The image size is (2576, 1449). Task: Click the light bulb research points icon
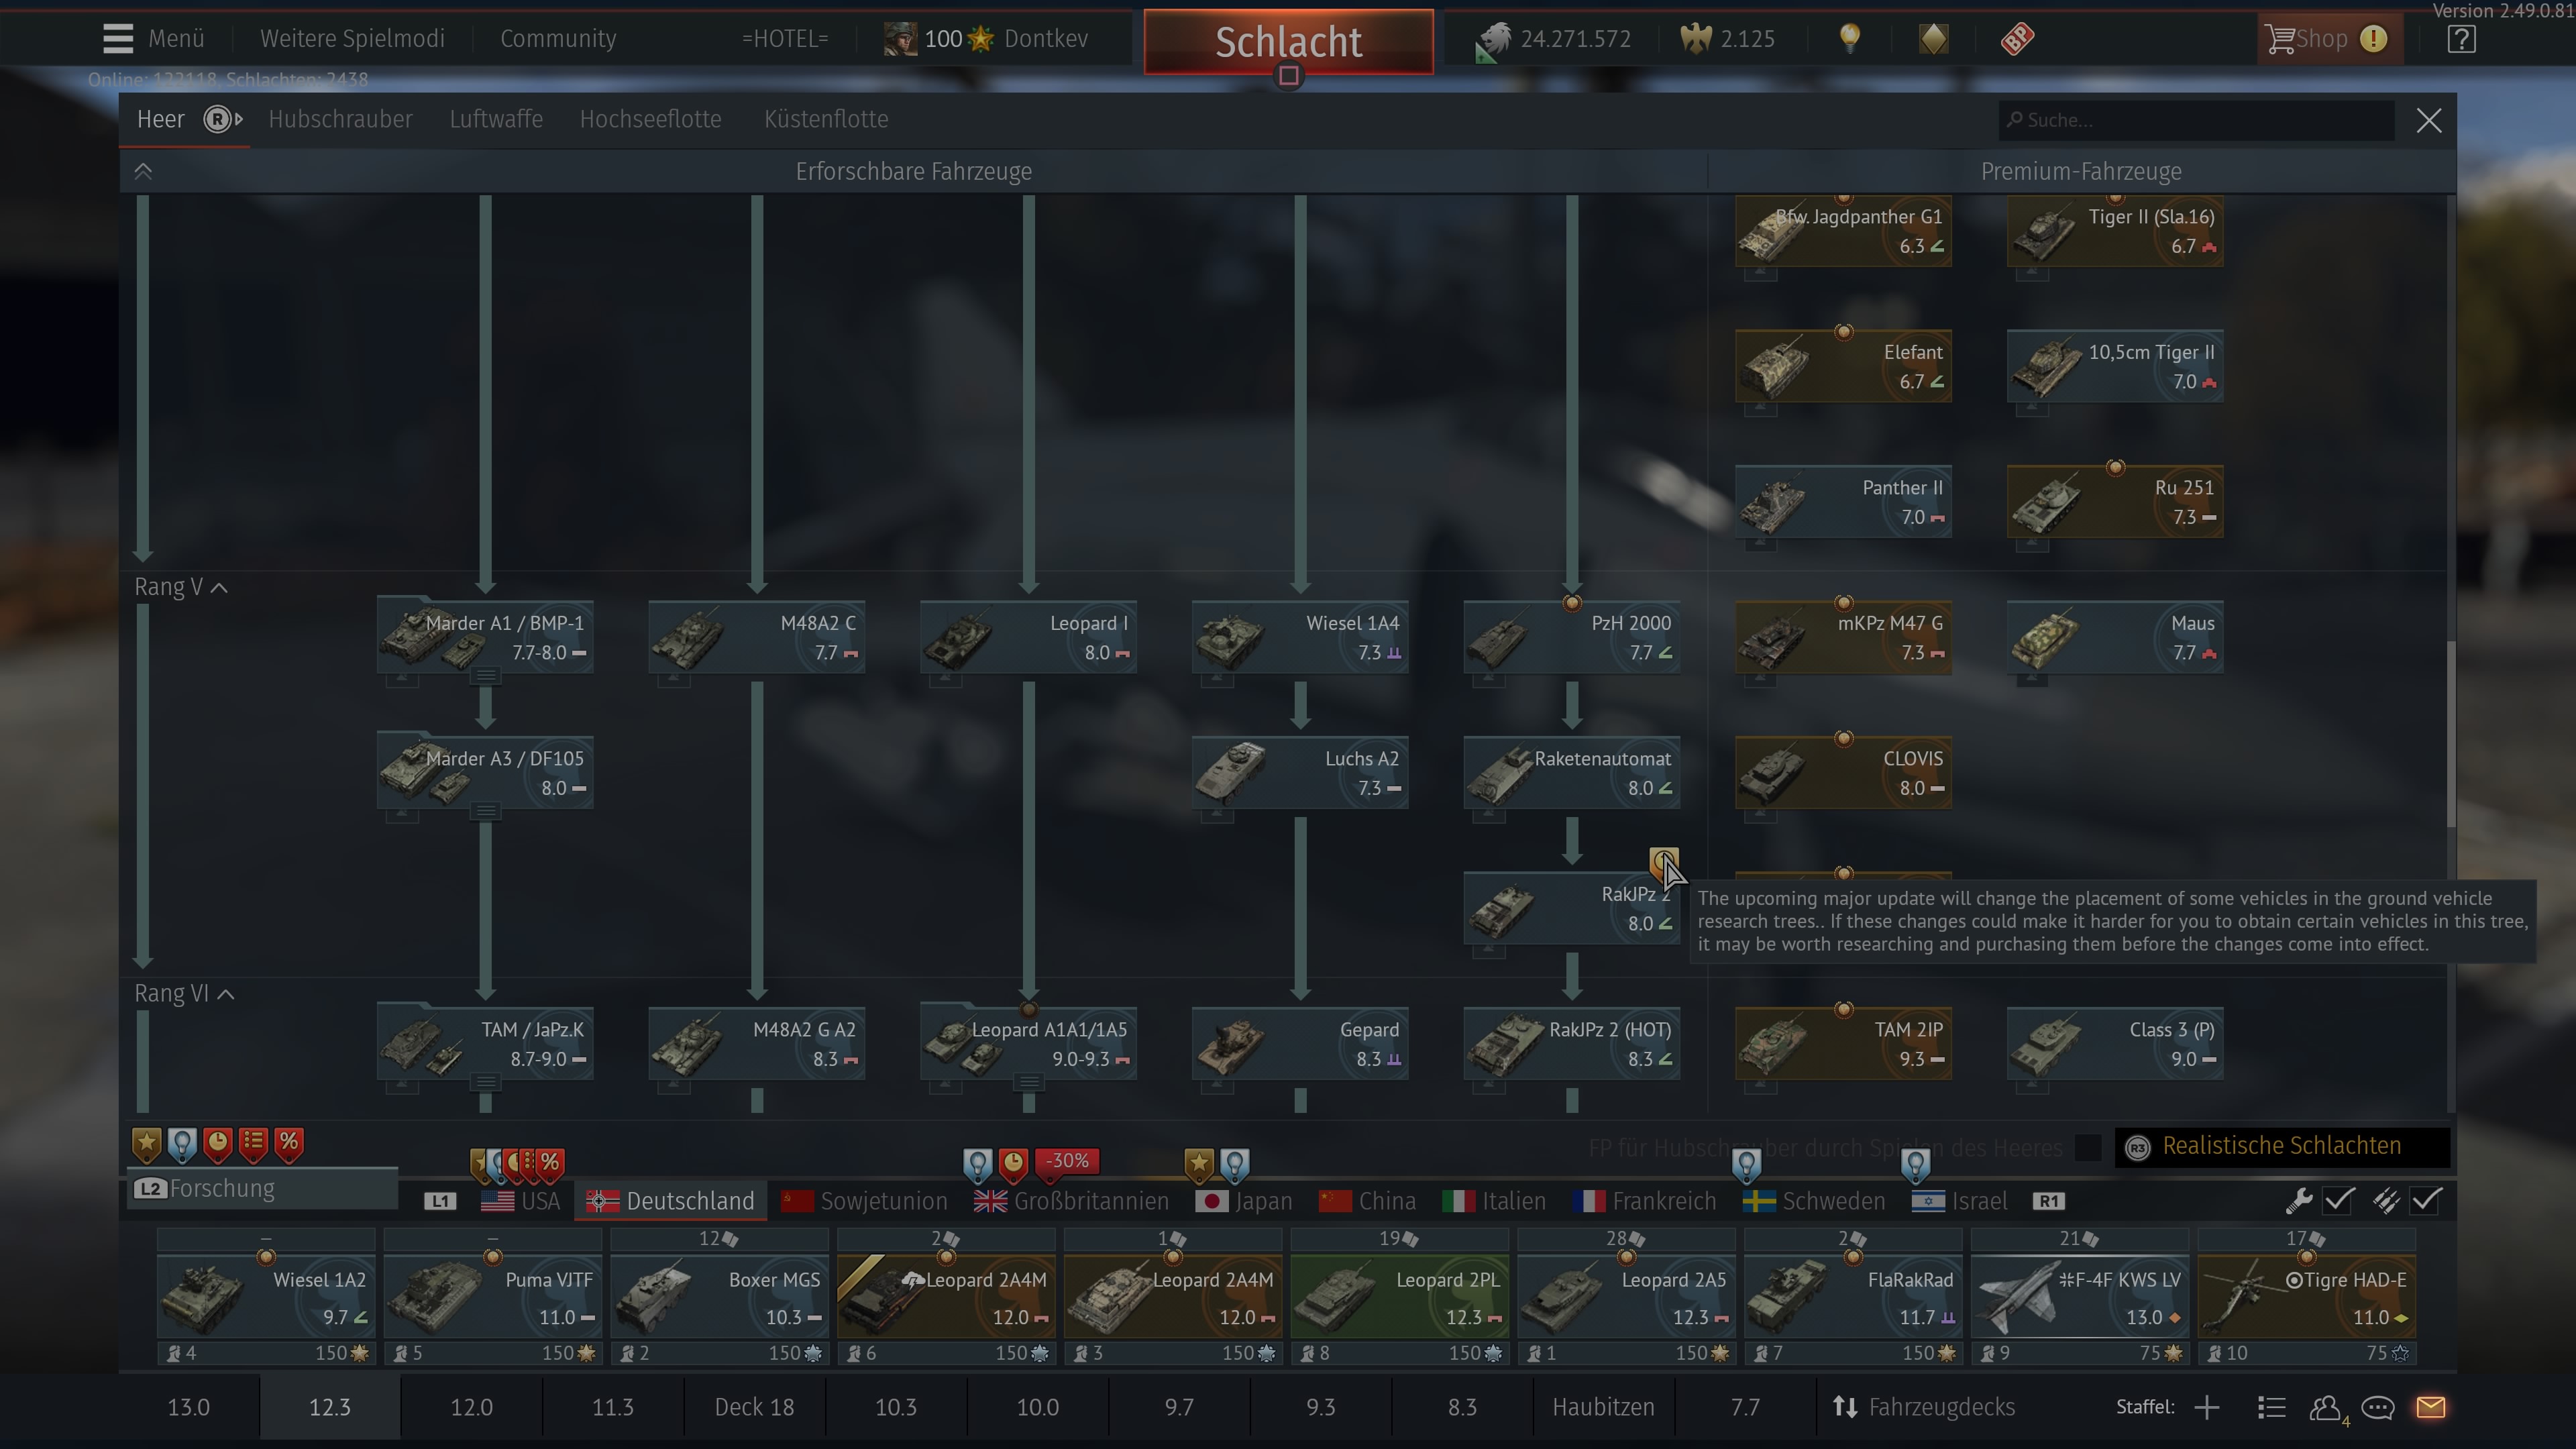1850,39
